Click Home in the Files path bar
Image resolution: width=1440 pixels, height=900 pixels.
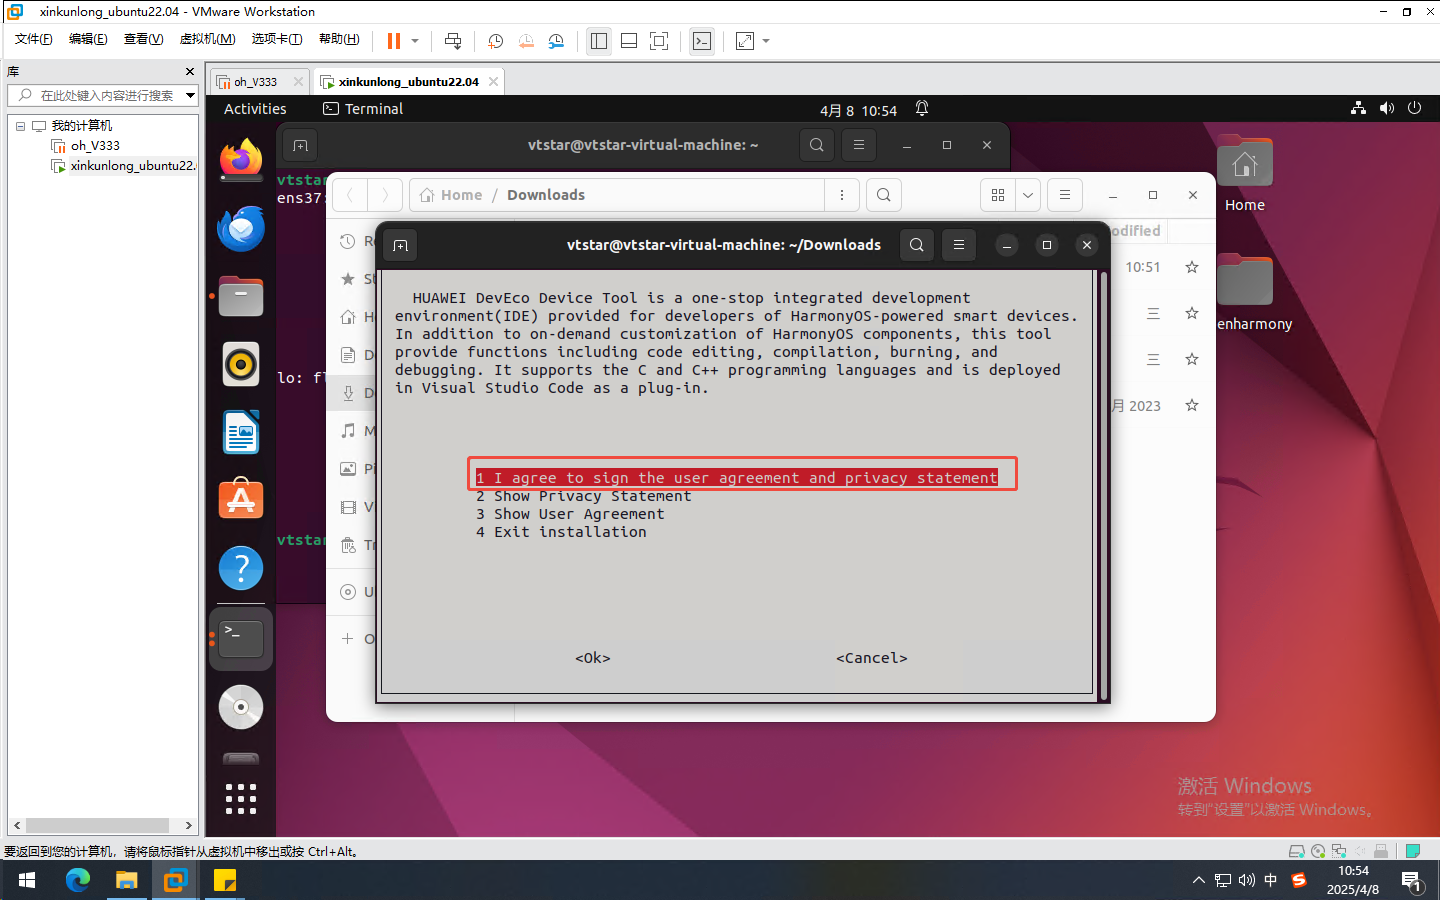tap(451, 195)
